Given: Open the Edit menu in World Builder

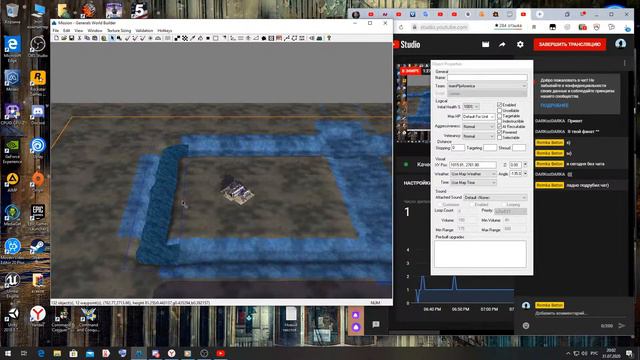Looking at the screenshot, I should click(x=67, y=31).
